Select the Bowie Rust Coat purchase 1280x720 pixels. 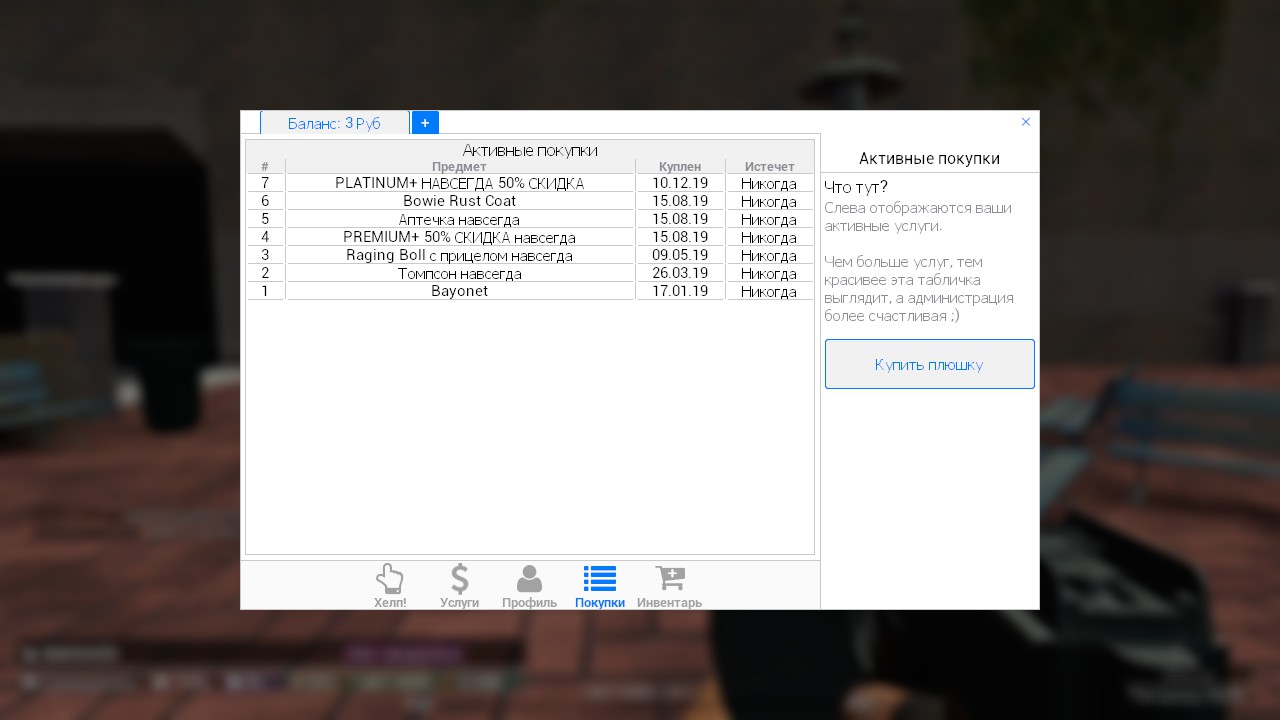click(x=459, y=201)
